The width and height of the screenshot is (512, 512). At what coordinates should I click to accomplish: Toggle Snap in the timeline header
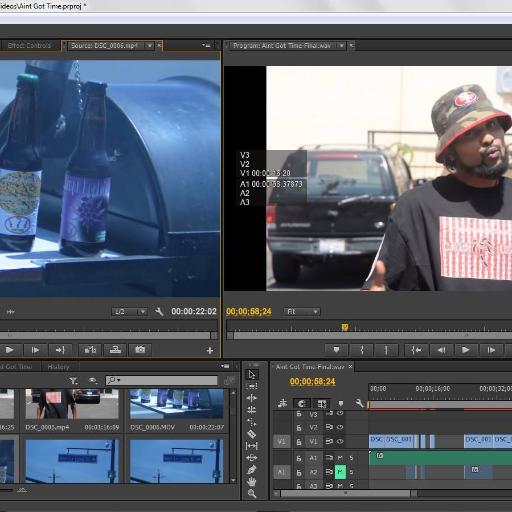tap(301, 404)
